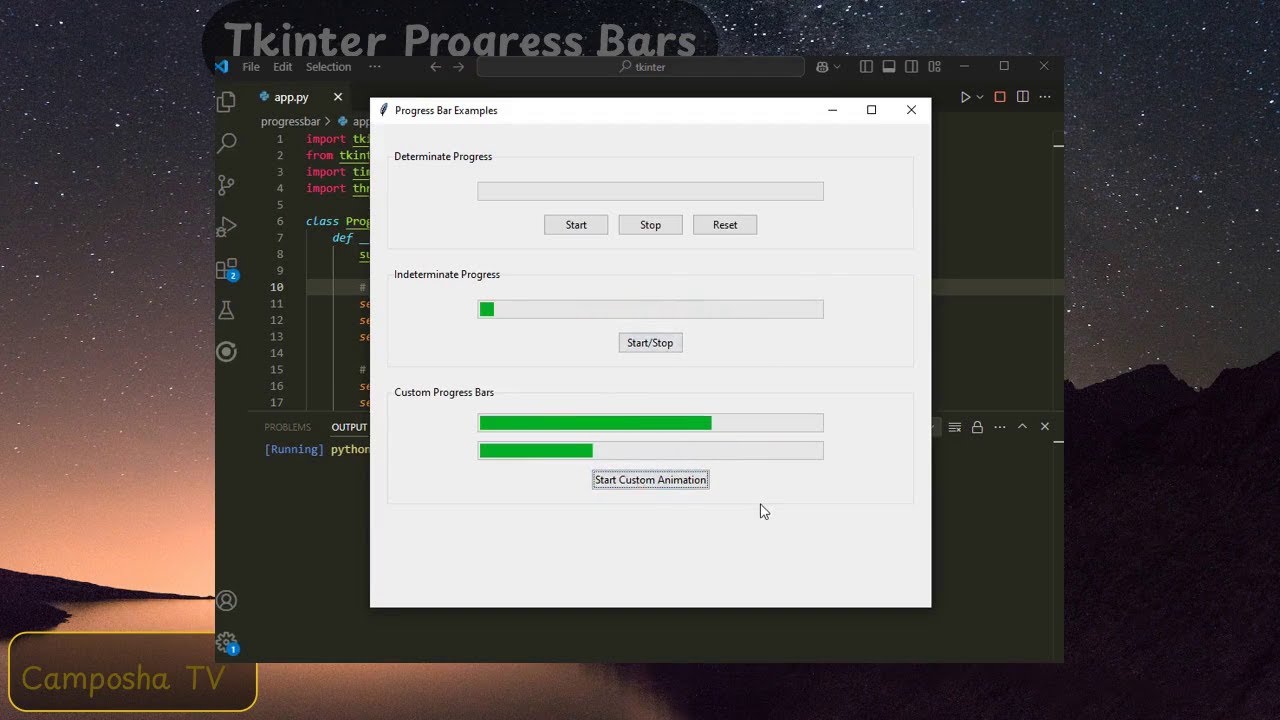Maximize panel with the up chevron
The width and height of the screenshot is (1280, 720).
[x=1022, y=427]
